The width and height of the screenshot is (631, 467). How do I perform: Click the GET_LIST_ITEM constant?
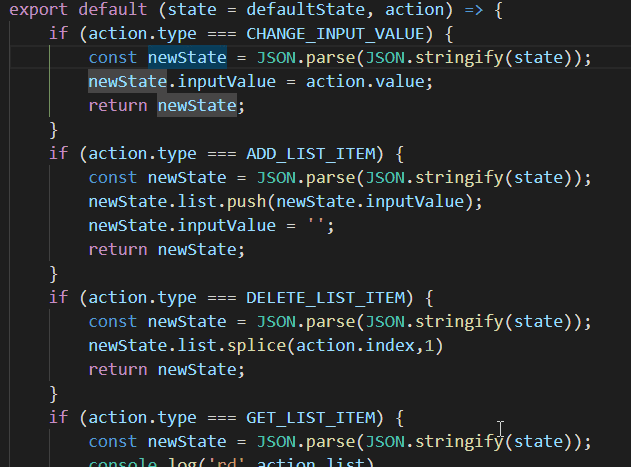[311, 417]
